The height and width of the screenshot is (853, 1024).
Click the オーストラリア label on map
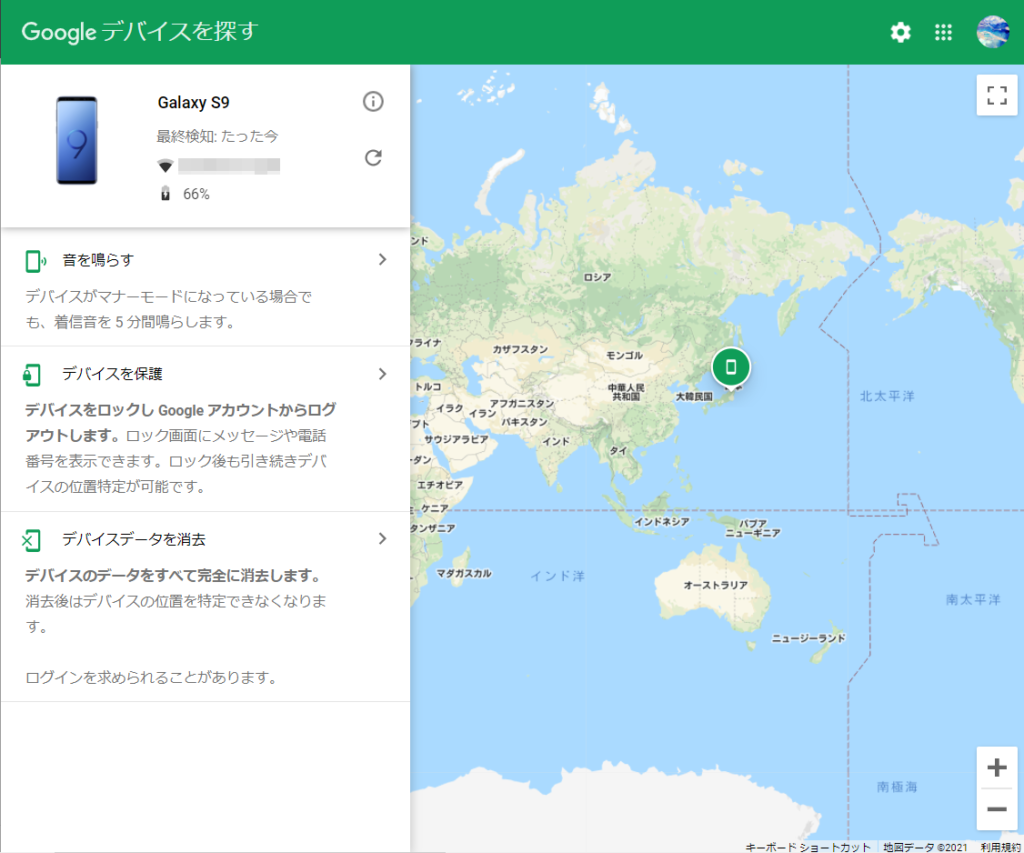(716, 585)
